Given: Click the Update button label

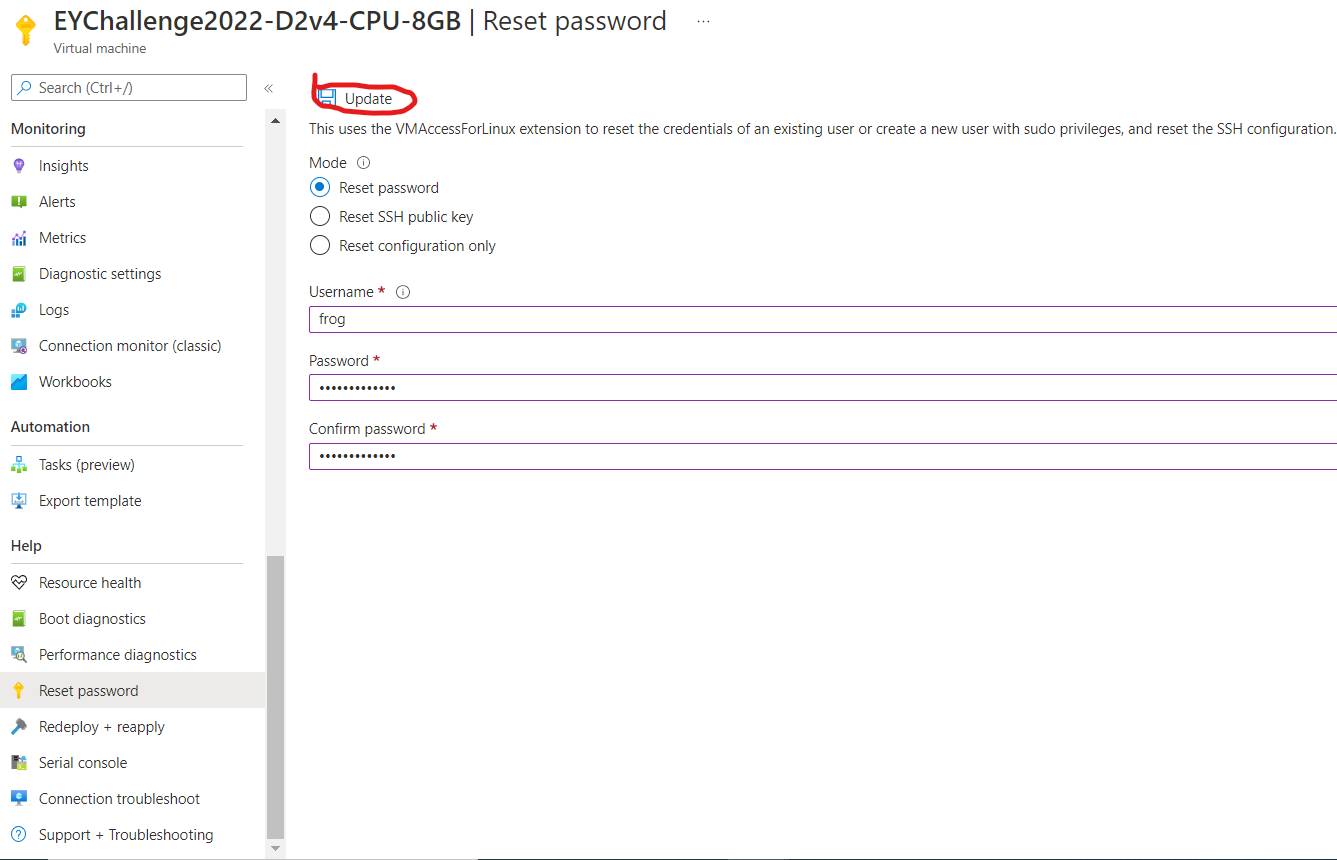Looking at the screenshot, I should (368, 99).
